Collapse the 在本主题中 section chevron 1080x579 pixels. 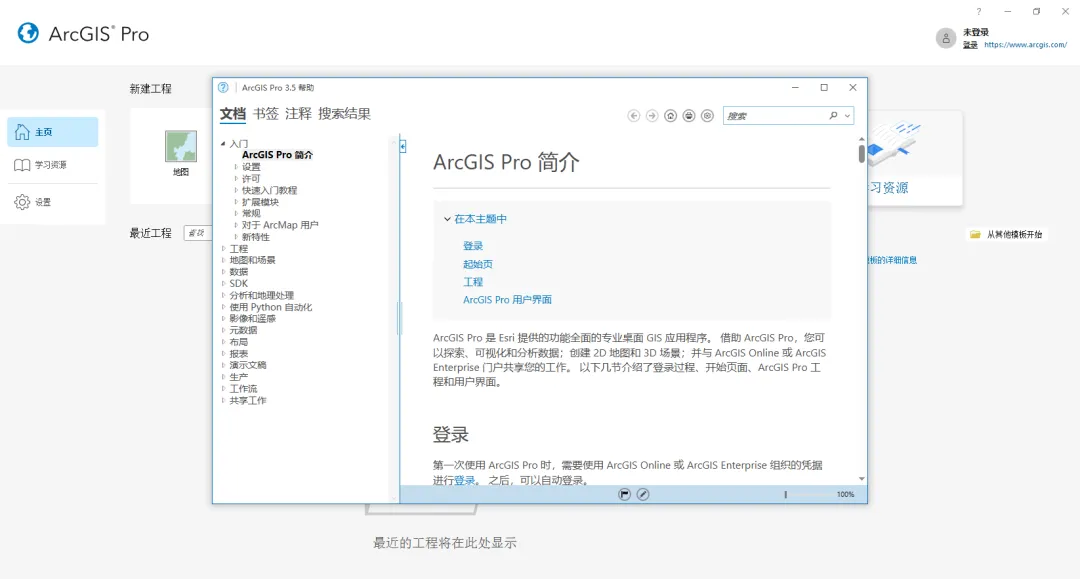click(x=447, y=219)
